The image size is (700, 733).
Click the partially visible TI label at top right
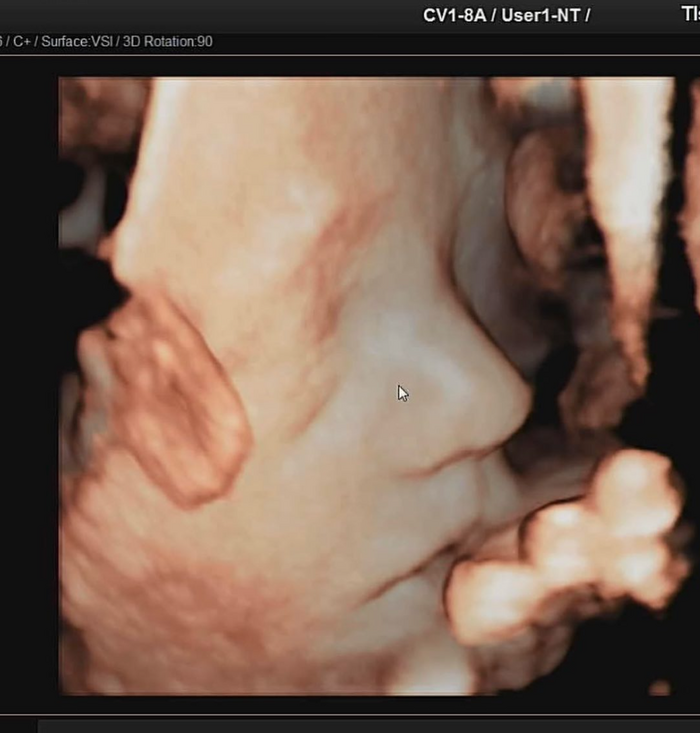point(689,14)
